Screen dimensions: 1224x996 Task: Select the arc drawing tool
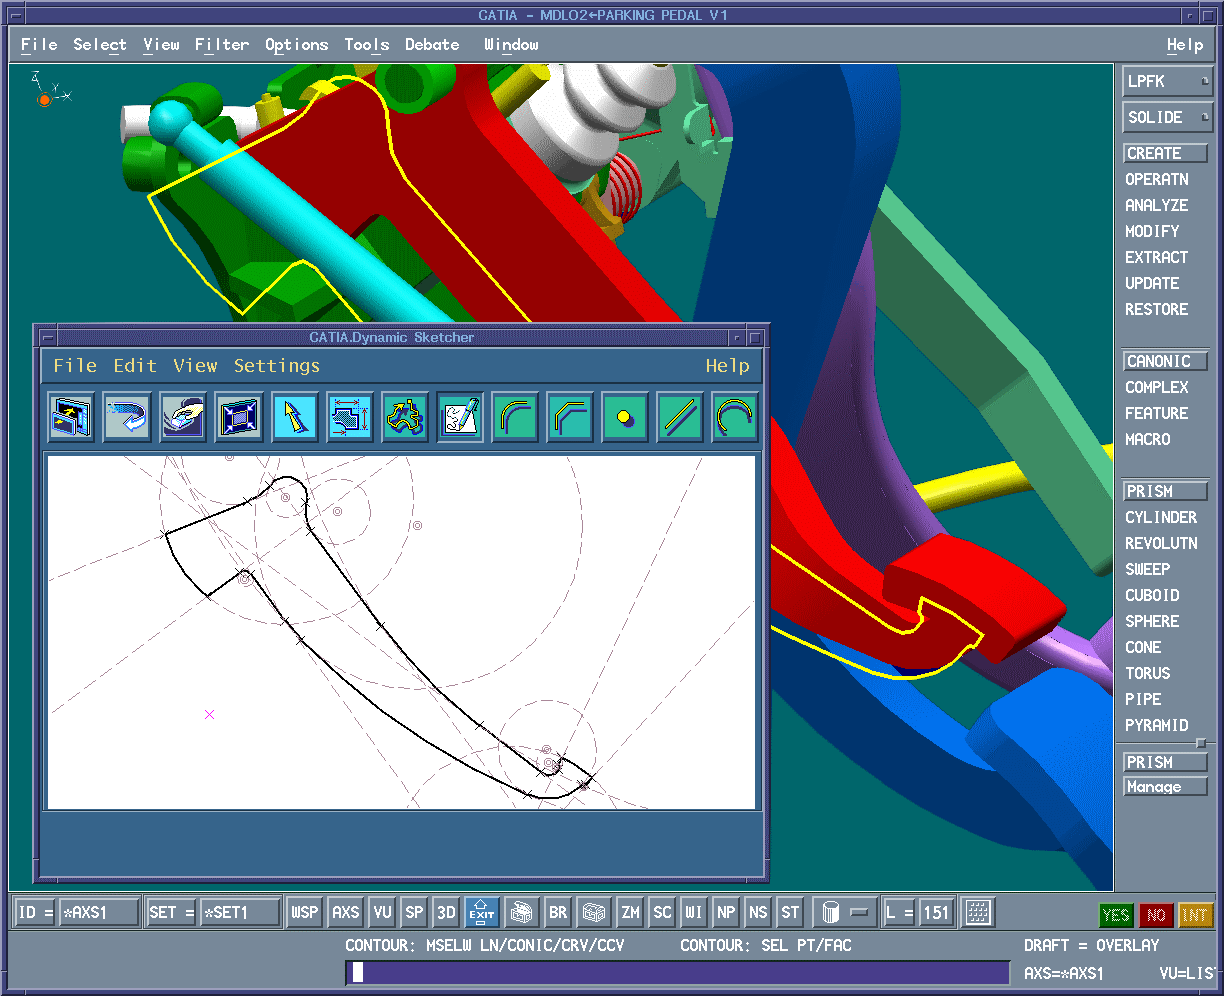(x=735, y=417)
